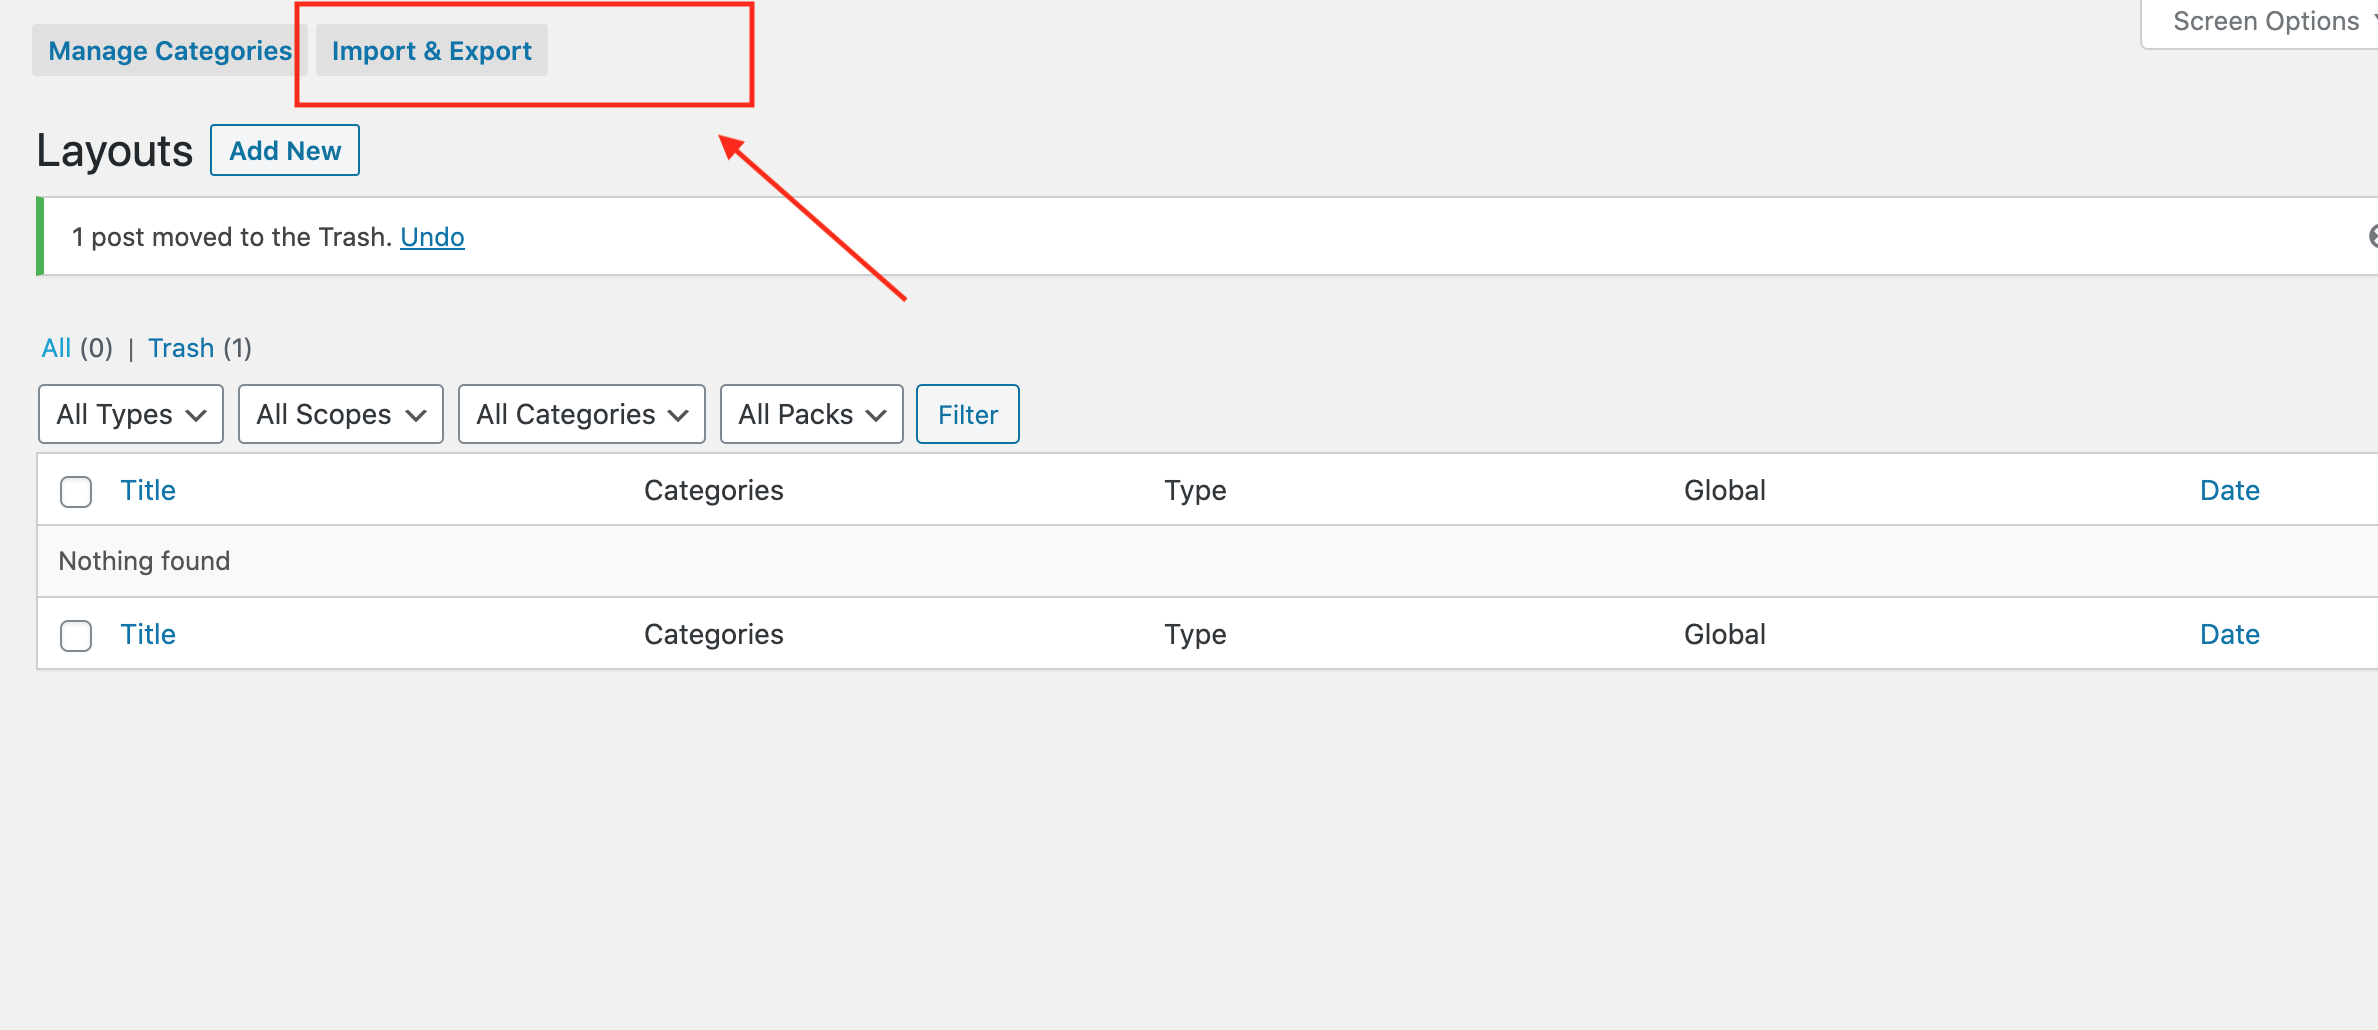Sort by Title in the table header
Image resolution: width=2378 pixels, height=1030 pixels.
148,490
